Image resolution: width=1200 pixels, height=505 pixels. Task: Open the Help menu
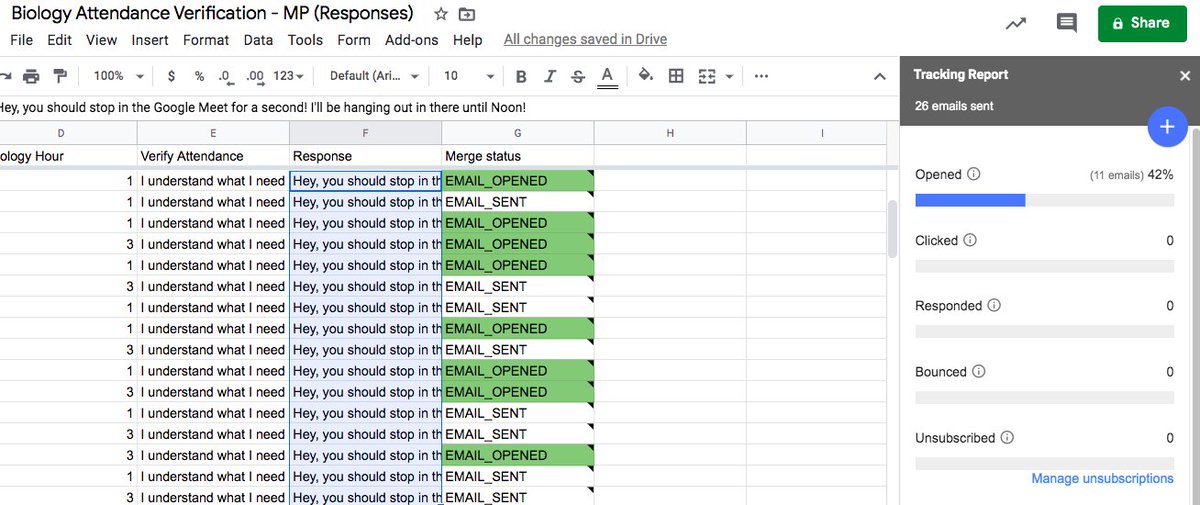[x=467, y=40]
